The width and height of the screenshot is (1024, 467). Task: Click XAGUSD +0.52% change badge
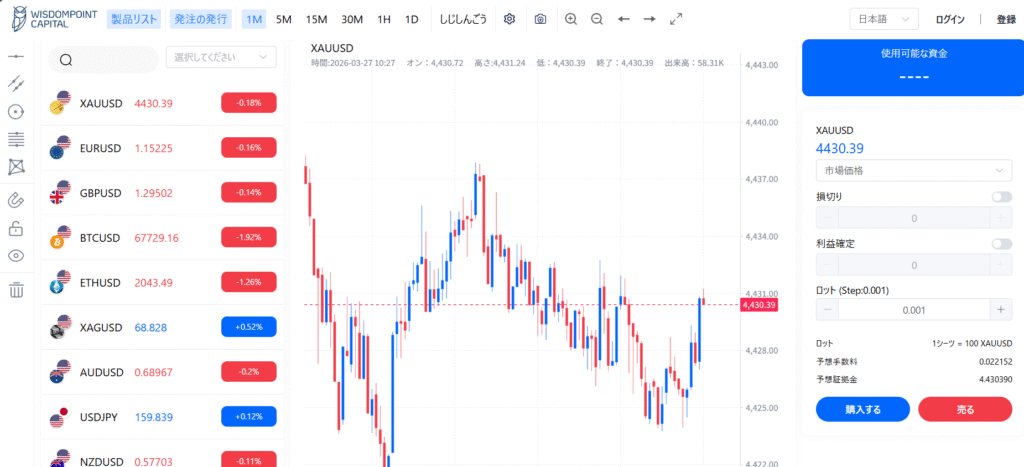(x=249, y=327)
